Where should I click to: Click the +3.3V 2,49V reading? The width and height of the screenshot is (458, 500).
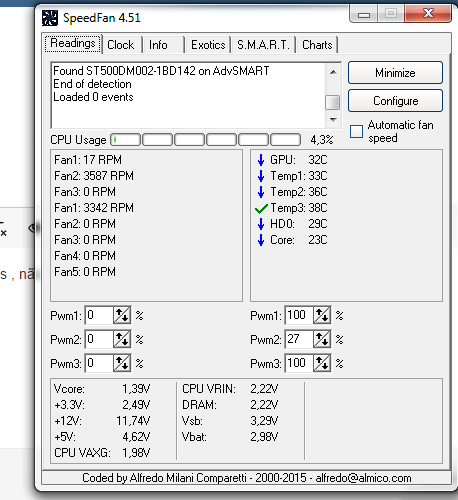coord(102,405)
